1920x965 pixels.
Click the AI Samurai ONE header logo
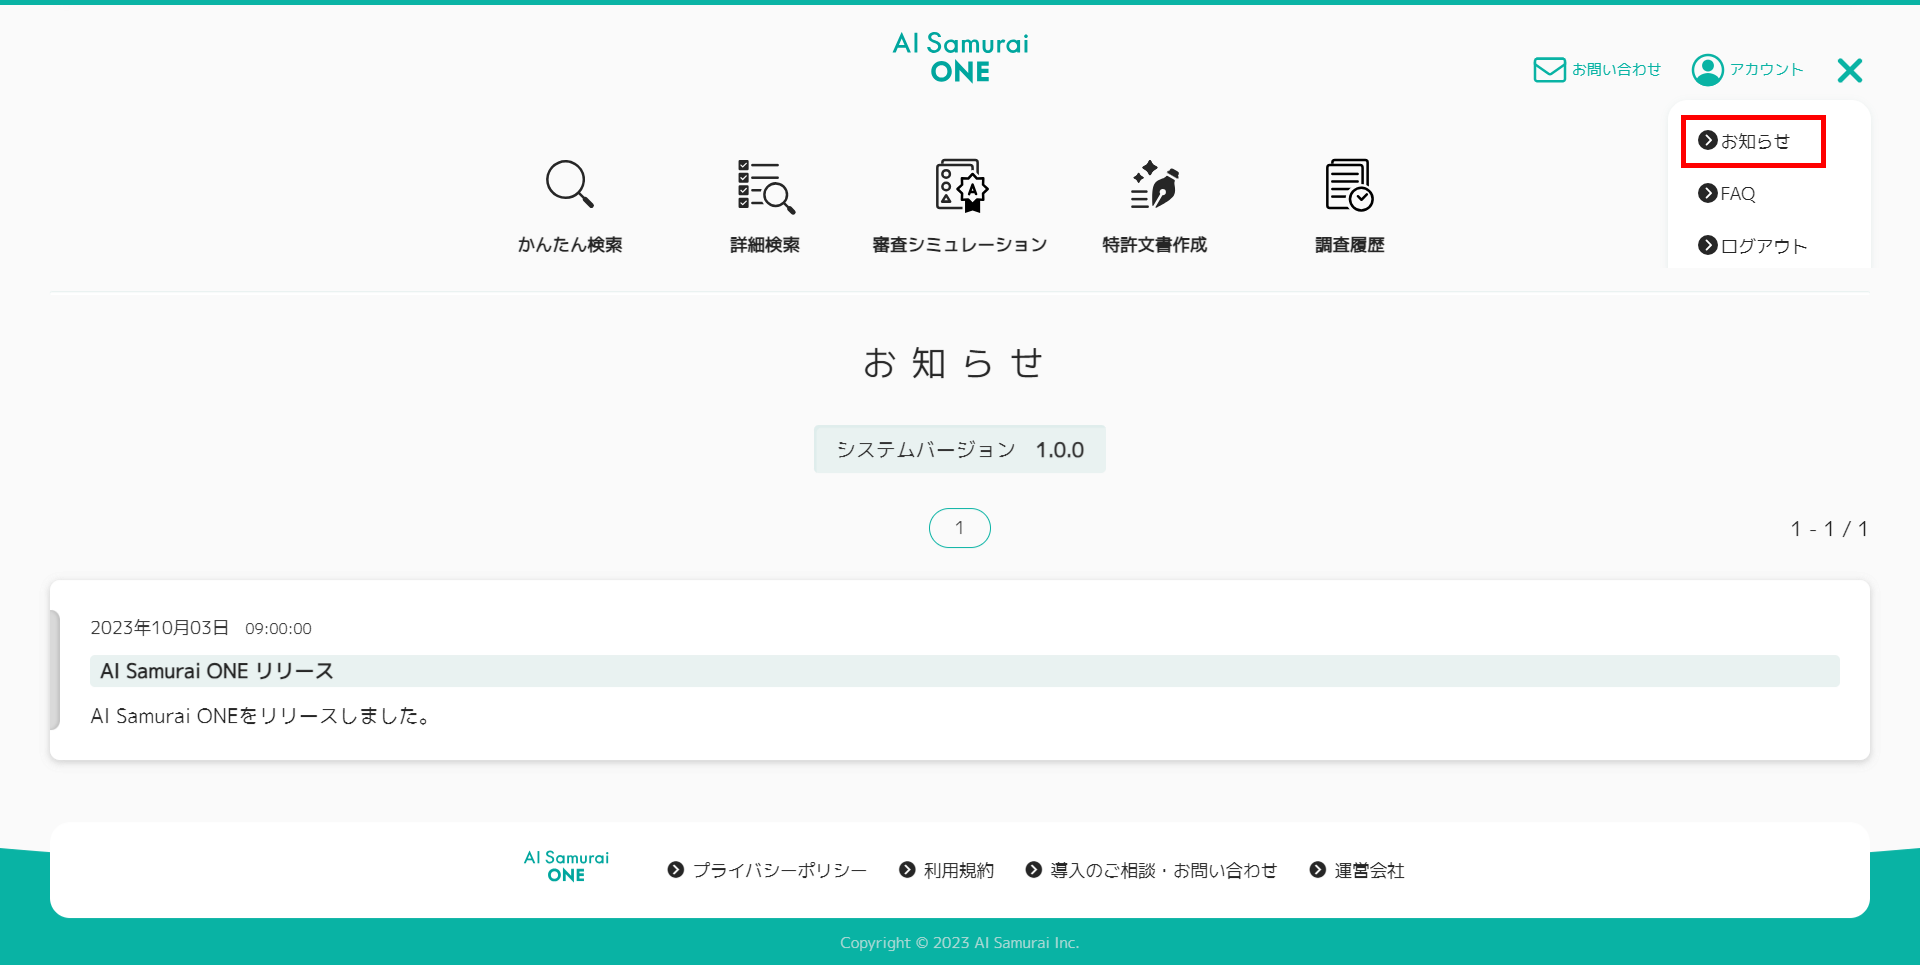tap(959, 55)
